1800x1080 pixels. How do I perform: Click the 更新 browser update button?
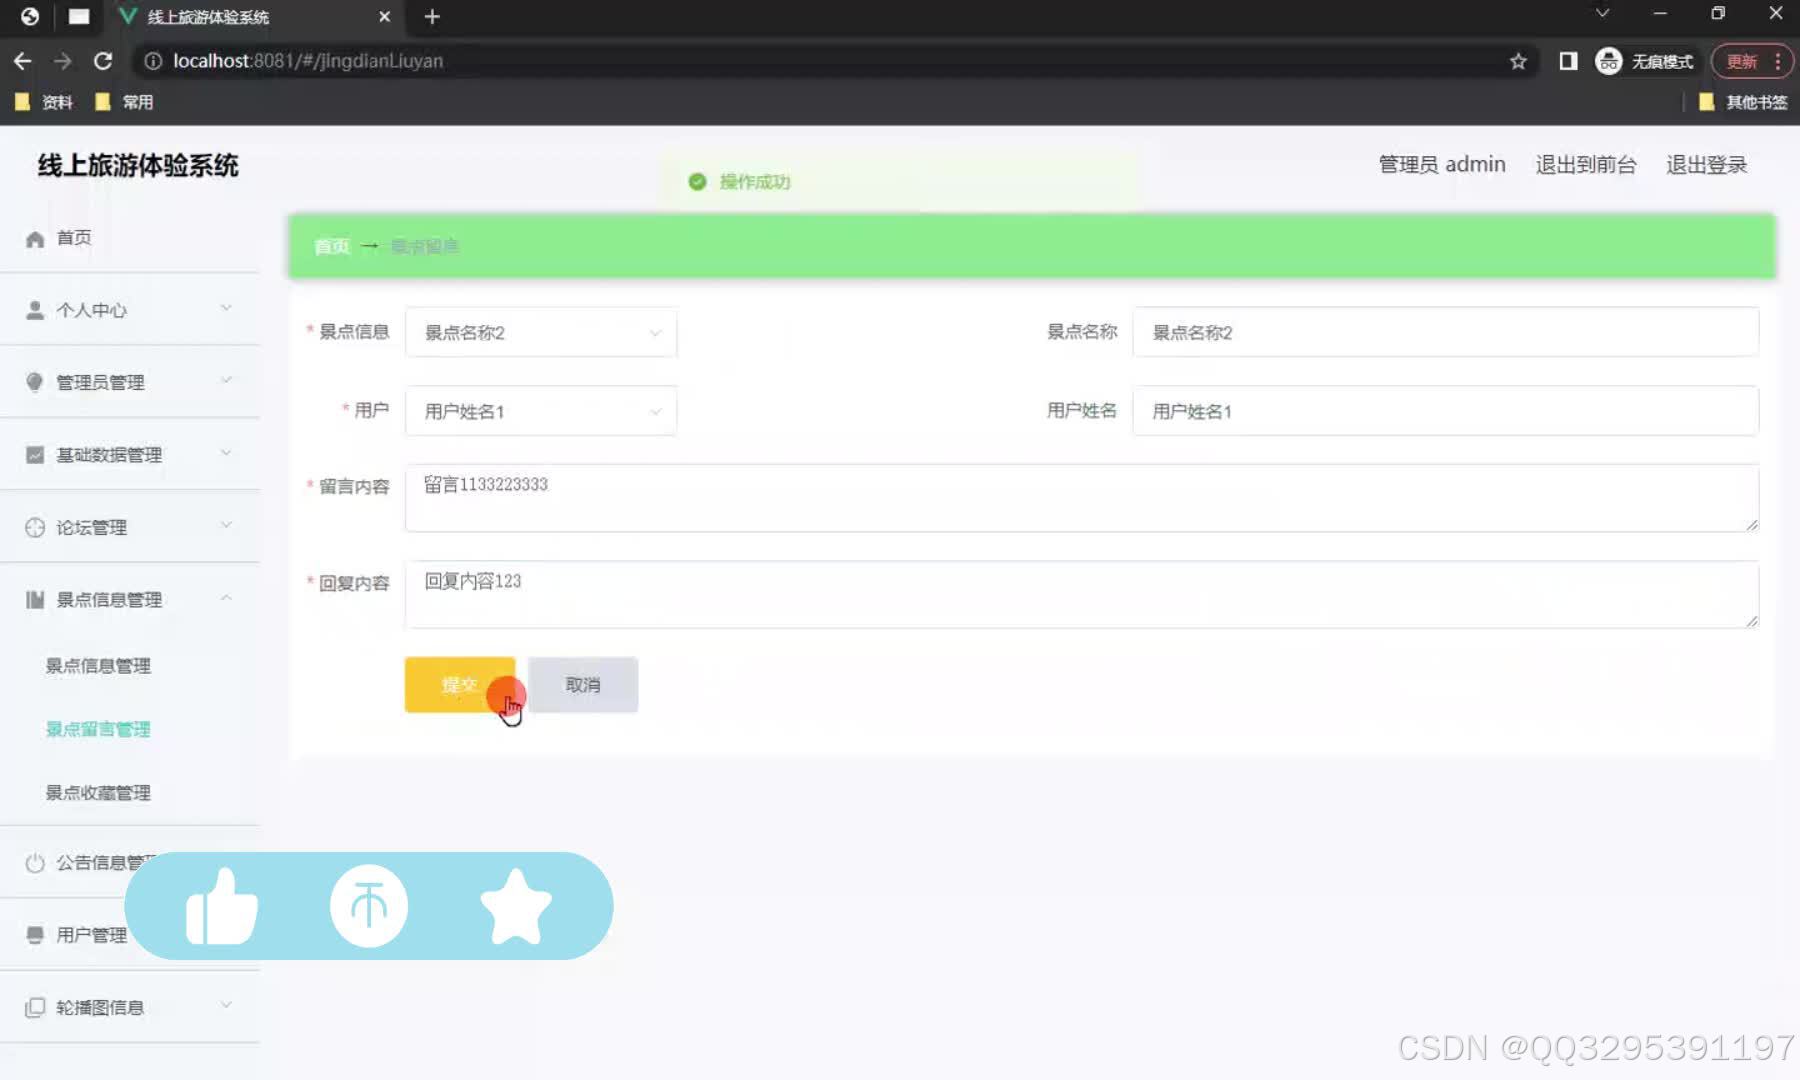click(x=1752, y=61)
